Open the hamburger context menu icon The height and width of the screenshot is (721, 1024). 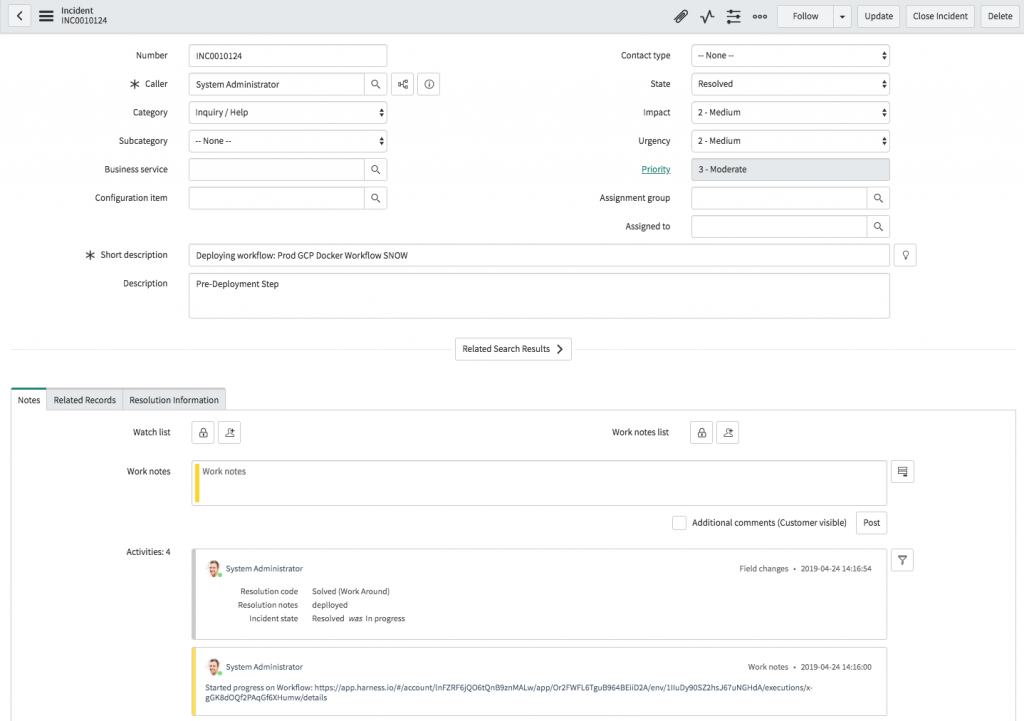tap(46, 16)
